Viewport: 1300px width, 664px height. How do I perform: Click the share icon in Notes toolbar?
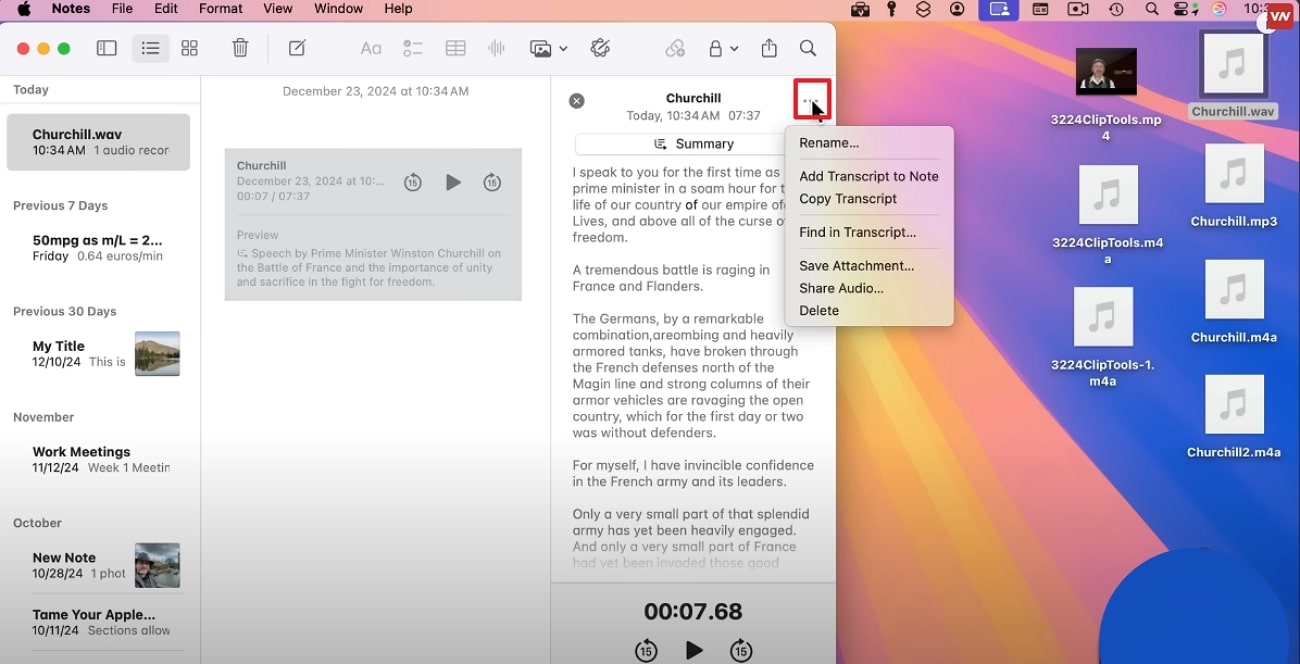[769, 48]
